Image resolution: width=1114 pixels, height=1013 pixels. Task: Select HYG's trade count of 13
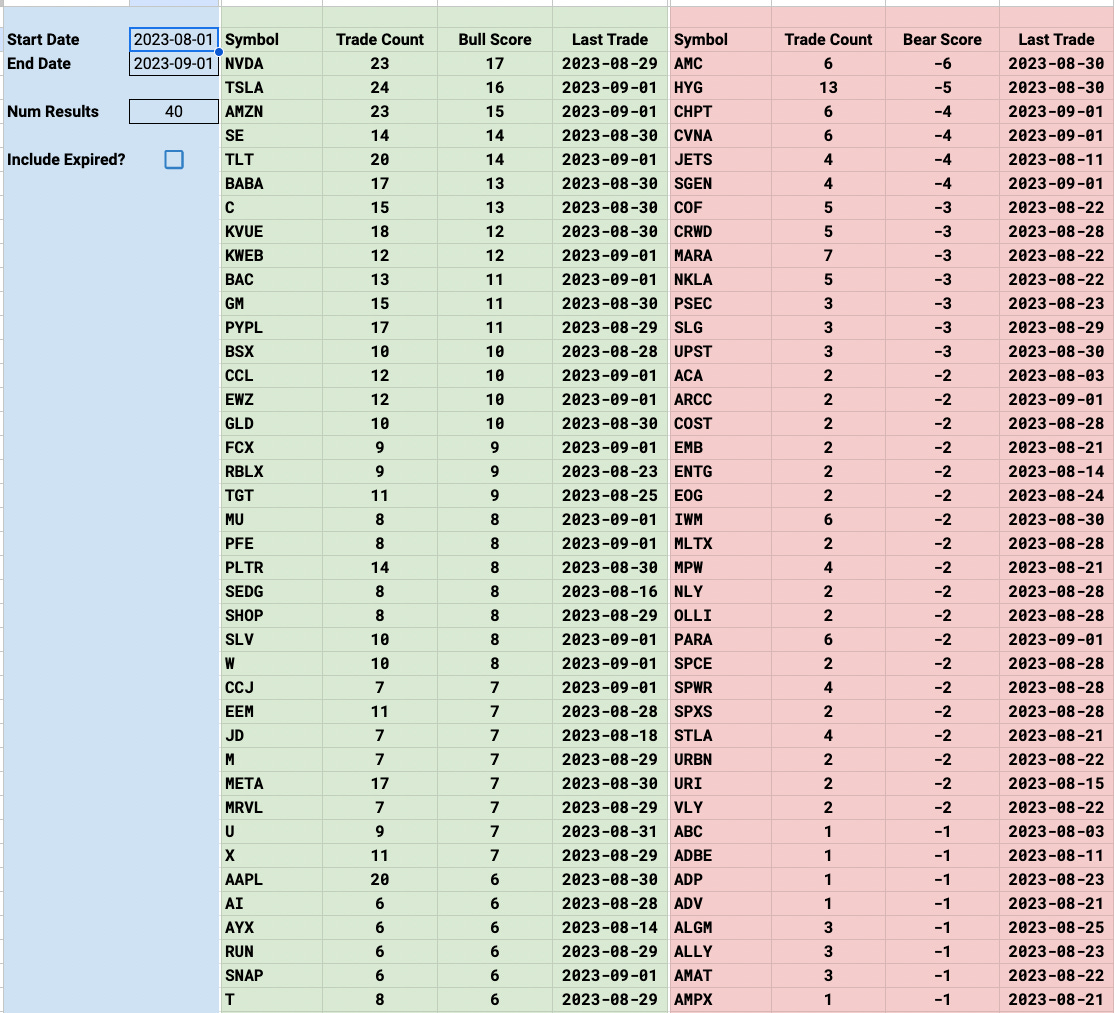(828, 87)
